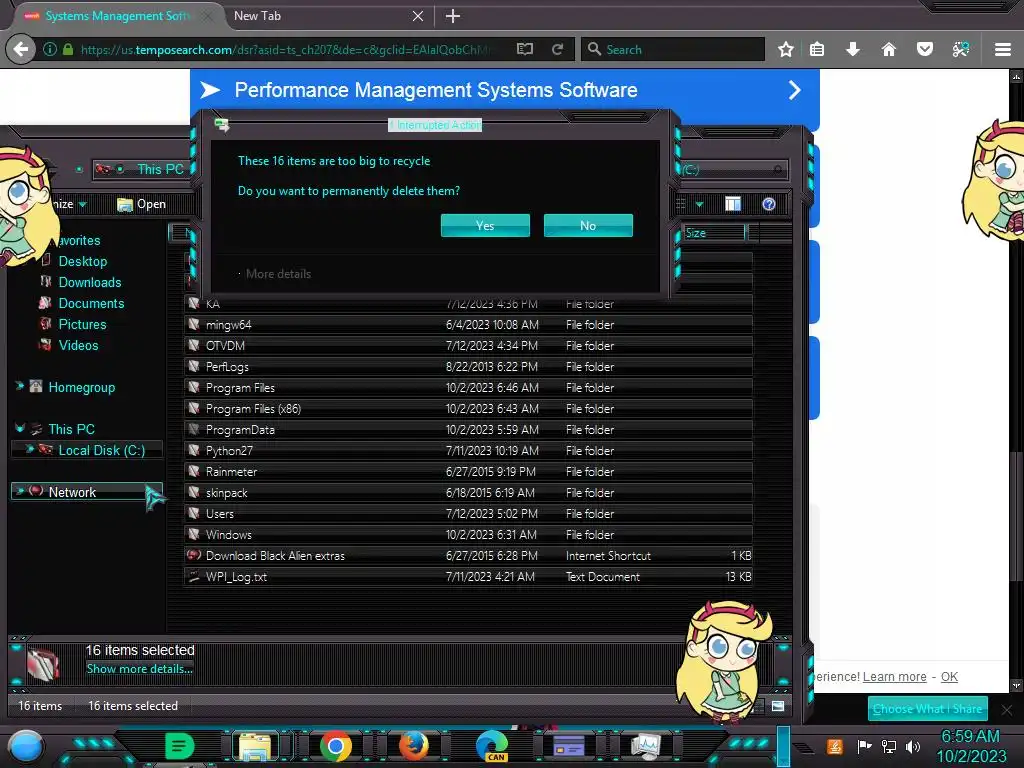
Task: Open volume speaker icon in tray
Action: 912,746
